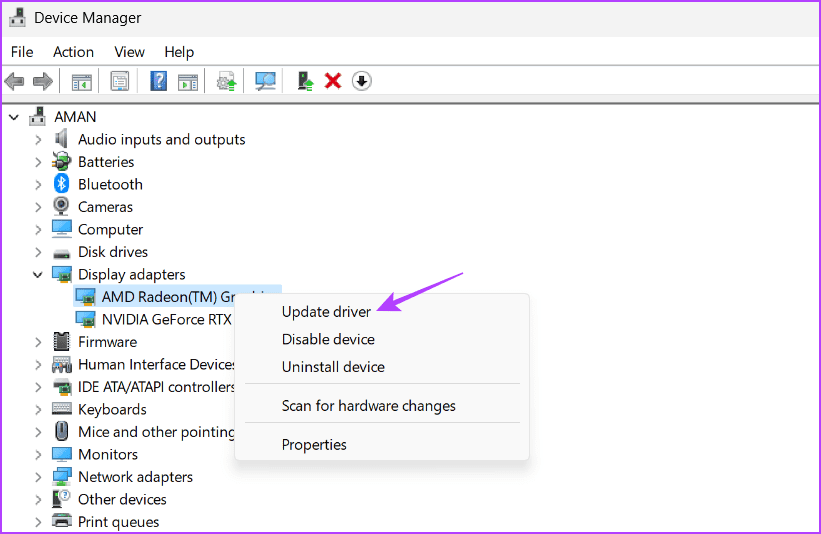Image resolution: width=821 pixels, height=534 pixels.
Task: Expand the Keyboards chevron
Action: click(x=38, y=410)
